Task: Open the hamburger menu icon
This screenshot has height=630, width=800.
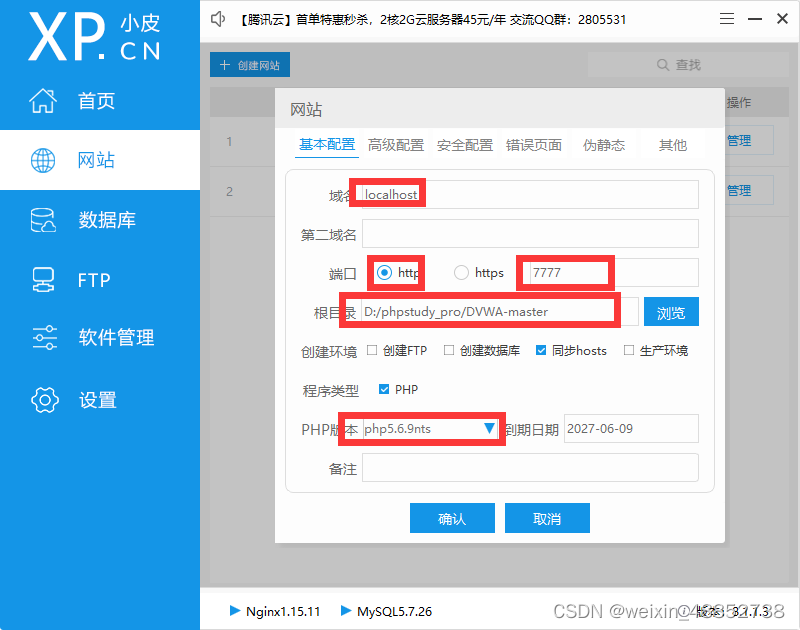Action: (x=727, y=19)
